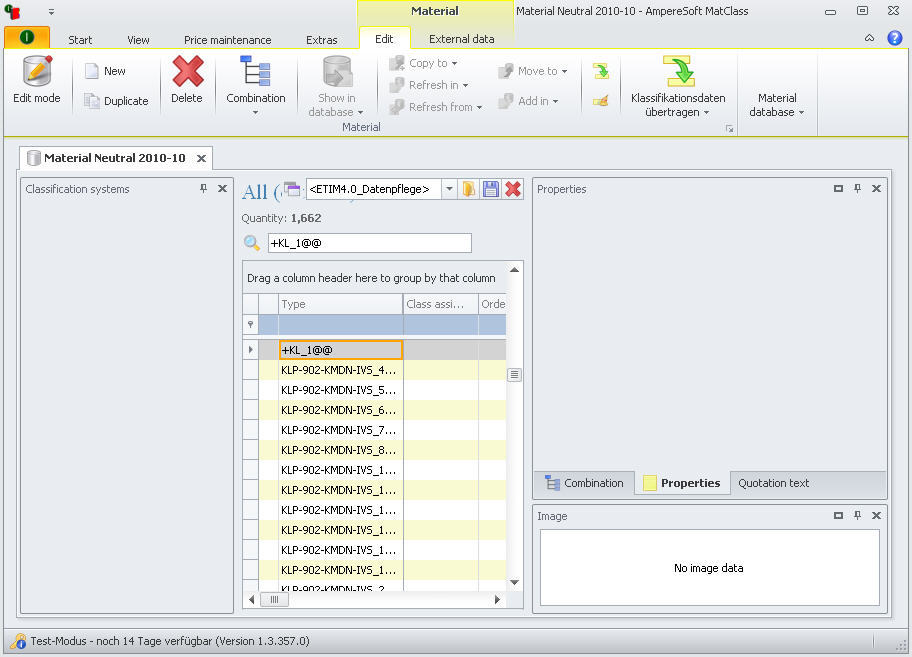Screen dimensions: 912x657
Task: Click the Type filter row cell
Action: pos(340,324)
